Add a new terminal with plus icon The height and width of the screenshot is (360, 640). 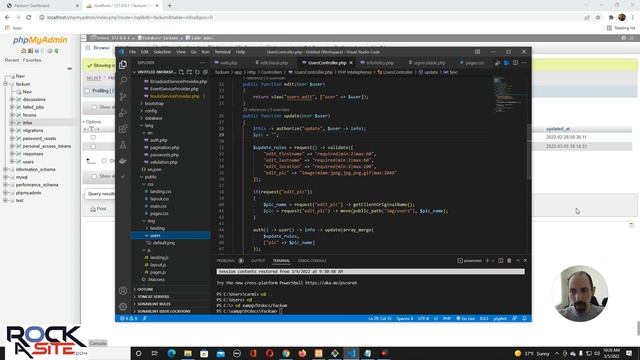(487, 260)
